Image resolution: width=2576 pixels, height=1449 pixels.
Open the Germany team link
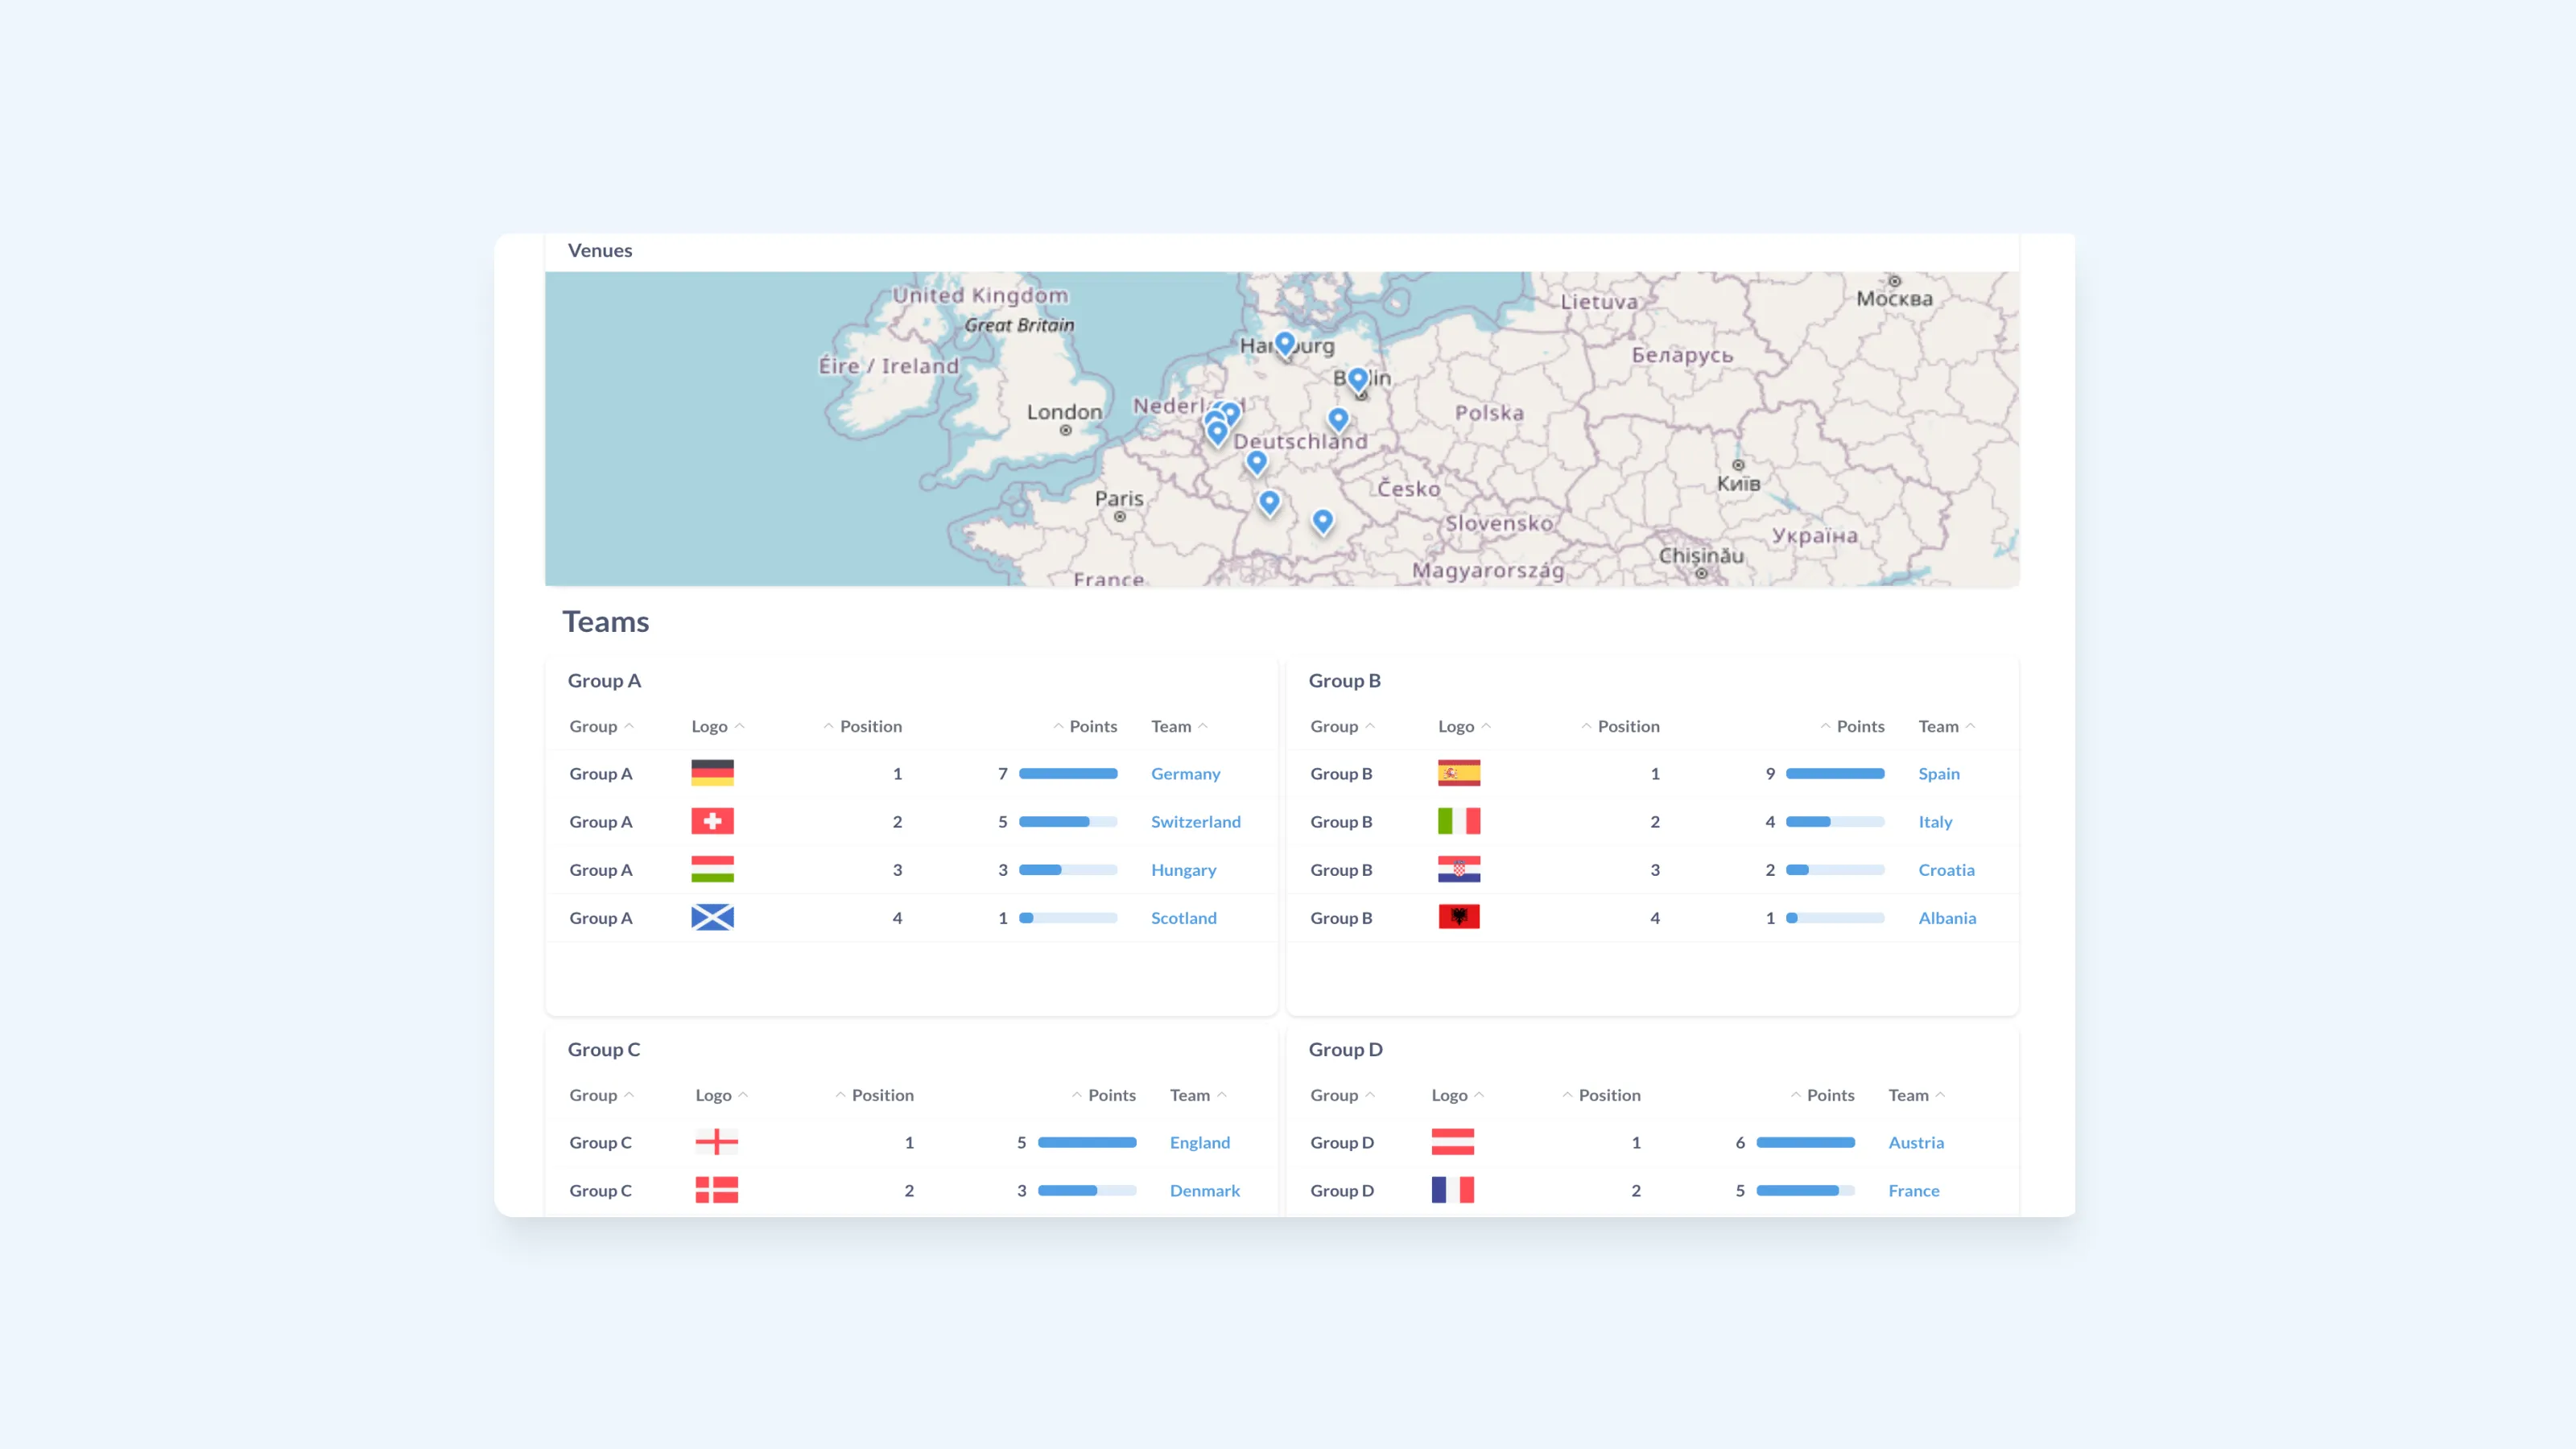coord(1185,773)
